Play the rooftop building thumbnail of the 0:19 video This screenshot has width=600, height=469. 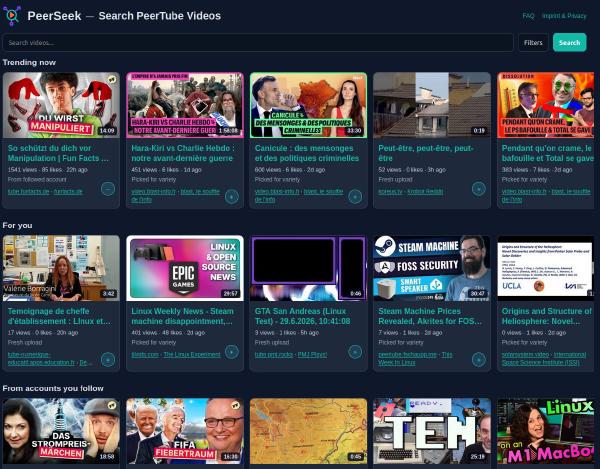coord(432,105)
